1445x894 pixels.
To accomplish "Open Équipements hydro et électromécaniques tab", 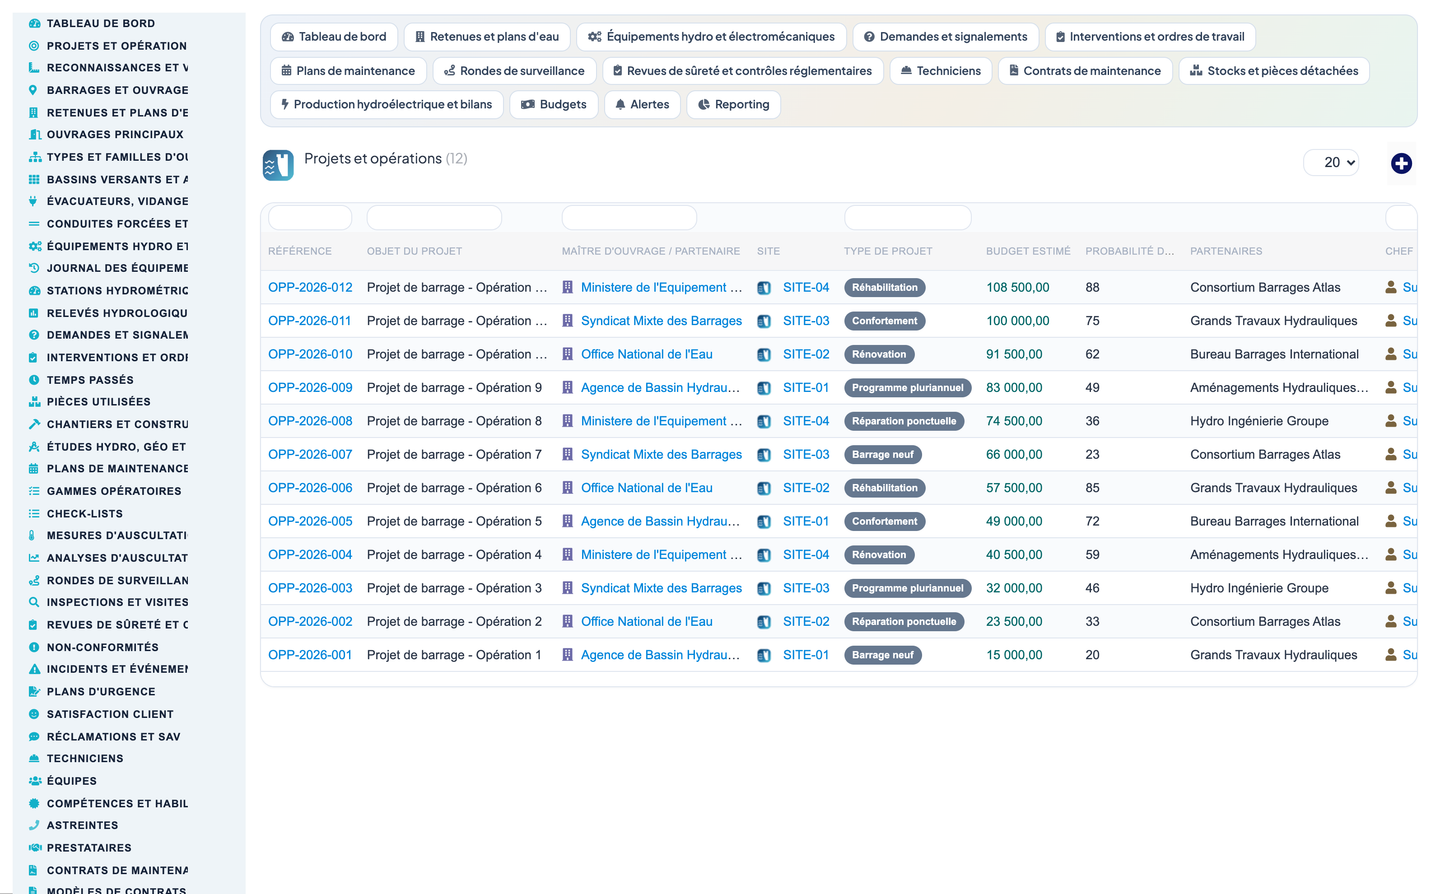I will click(x=711, y=37).
